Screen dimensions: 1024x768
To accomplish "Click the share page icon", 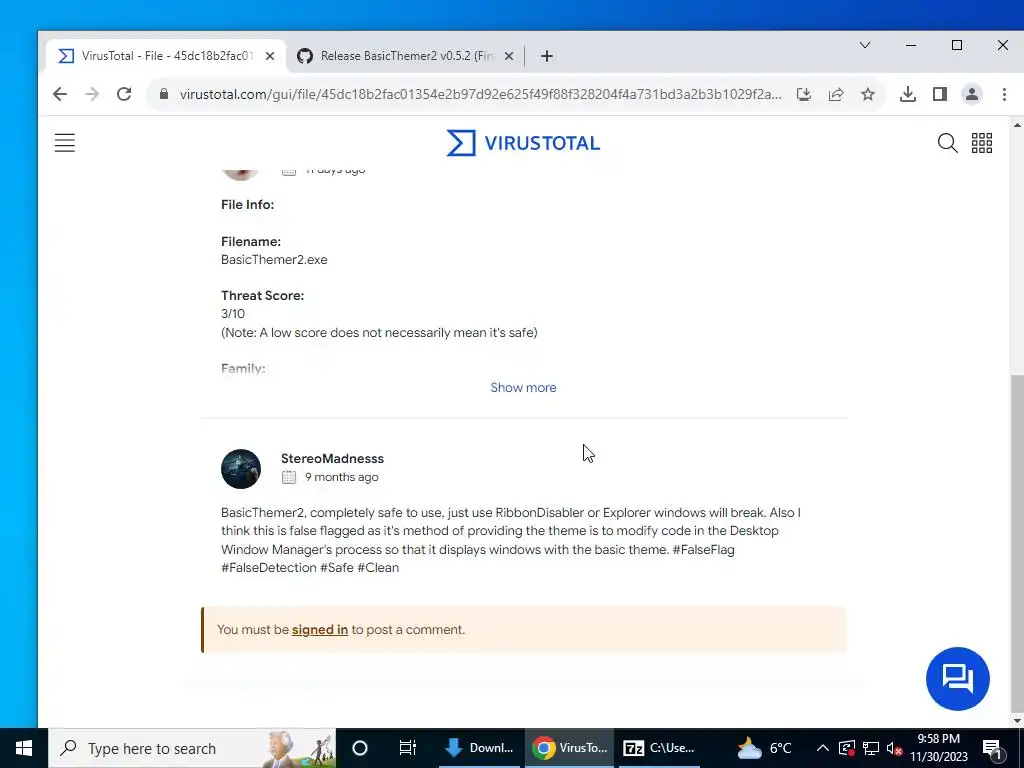I will coord(836,95).
